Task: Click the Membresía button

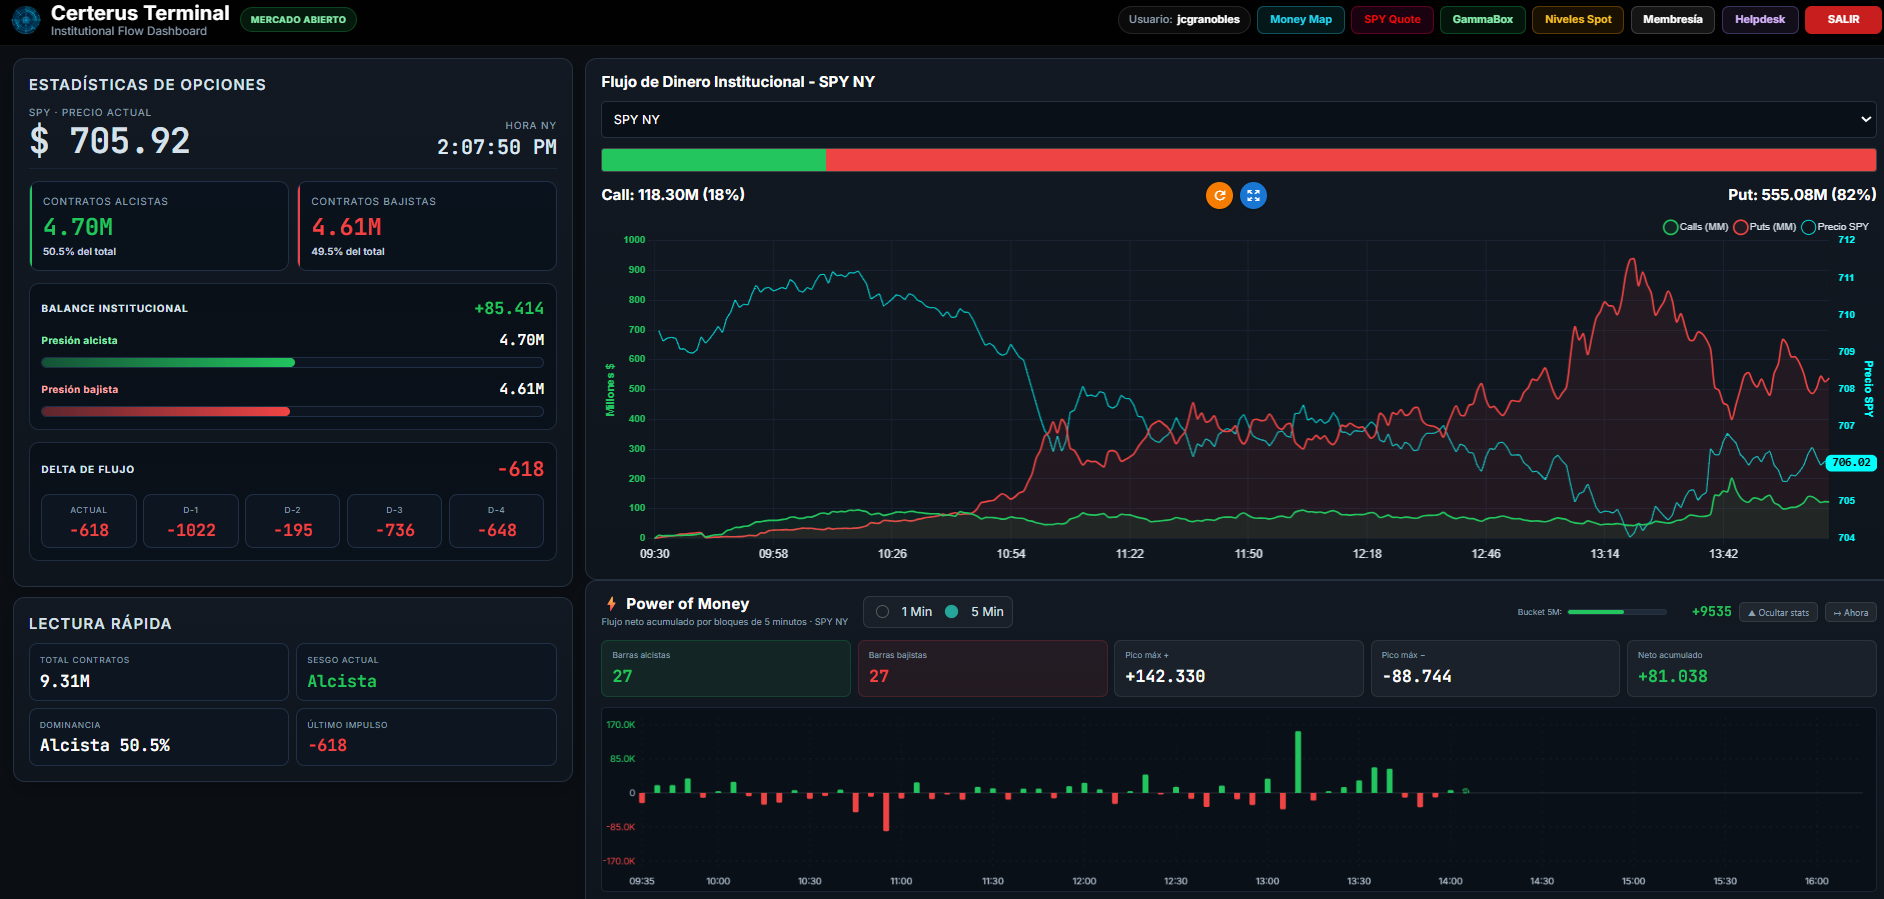Action: point(1673,20)
